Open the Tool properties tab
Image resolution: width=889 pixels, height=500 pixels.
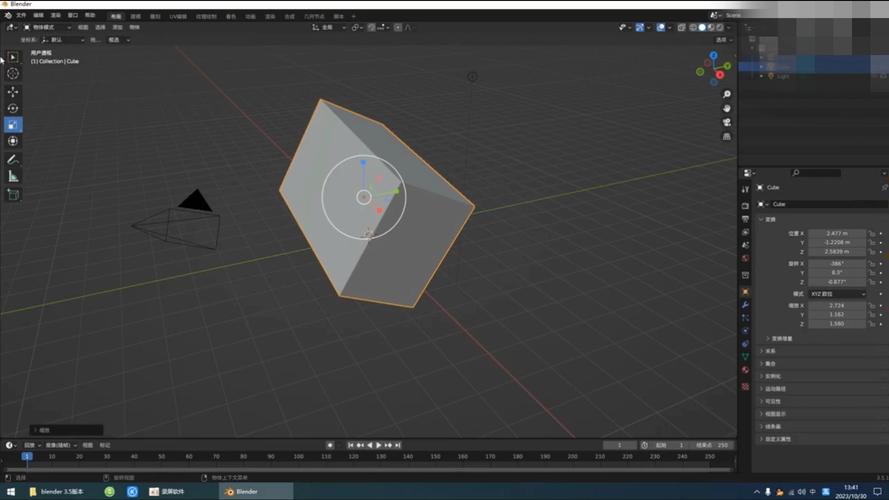(745, 189)
